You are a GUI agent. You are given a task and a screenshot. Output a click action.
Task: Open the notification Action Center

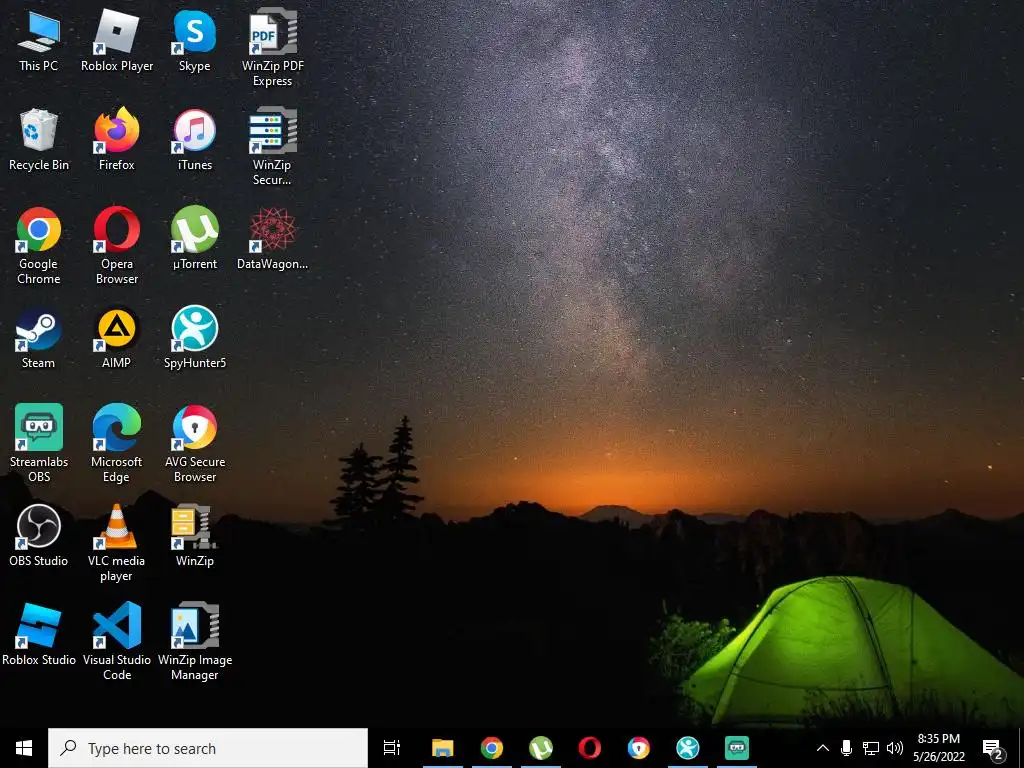[993, 748]
